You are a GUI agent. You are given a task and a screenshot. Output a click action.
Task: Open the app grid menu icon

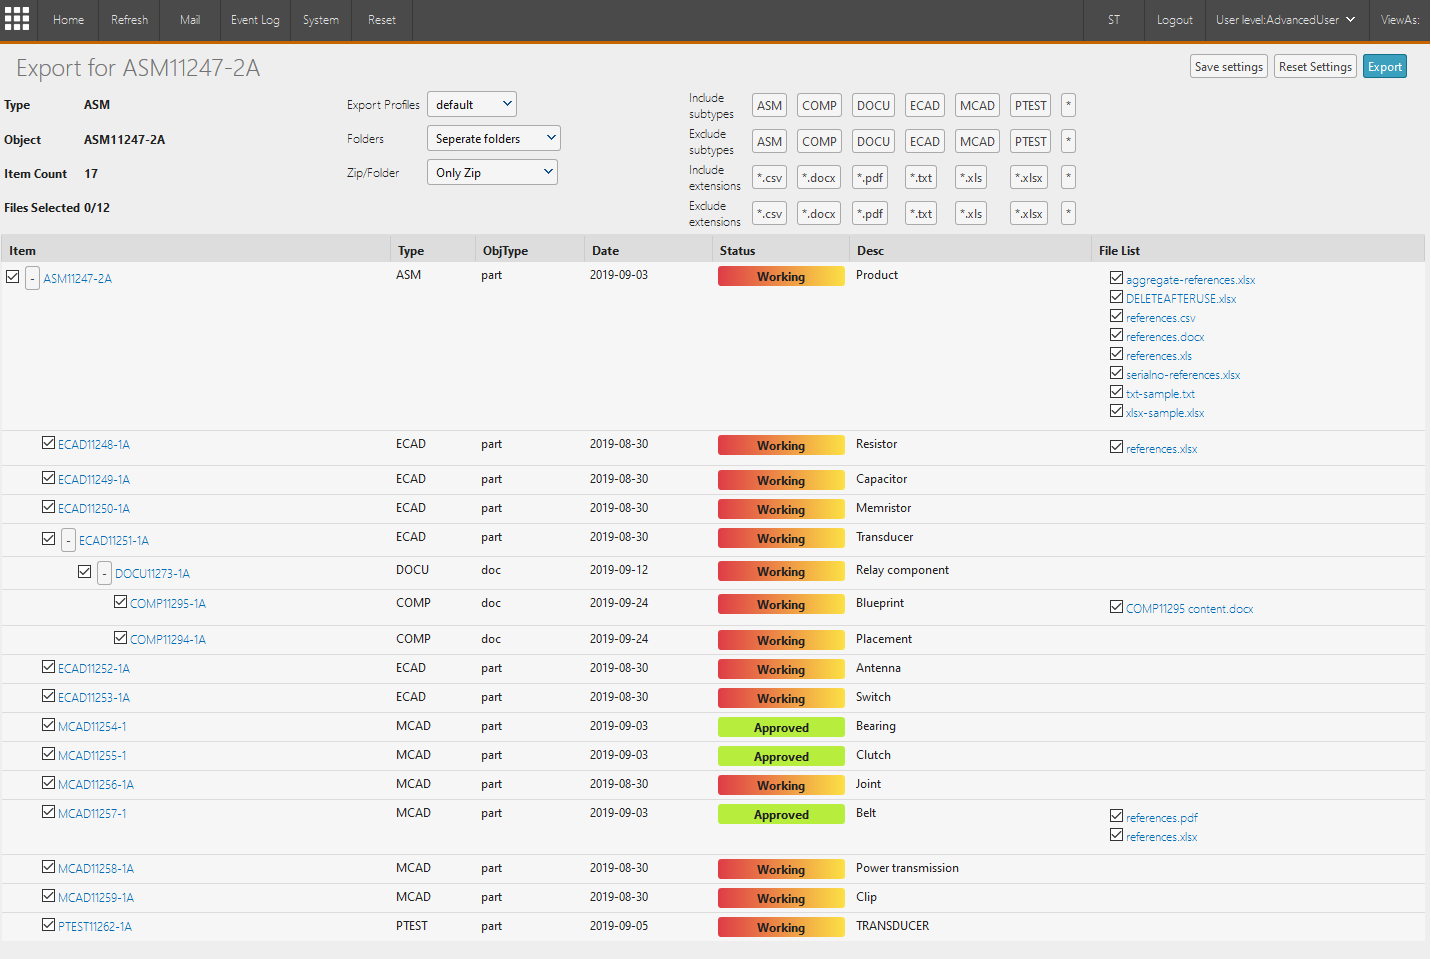[x=17, y=19]
